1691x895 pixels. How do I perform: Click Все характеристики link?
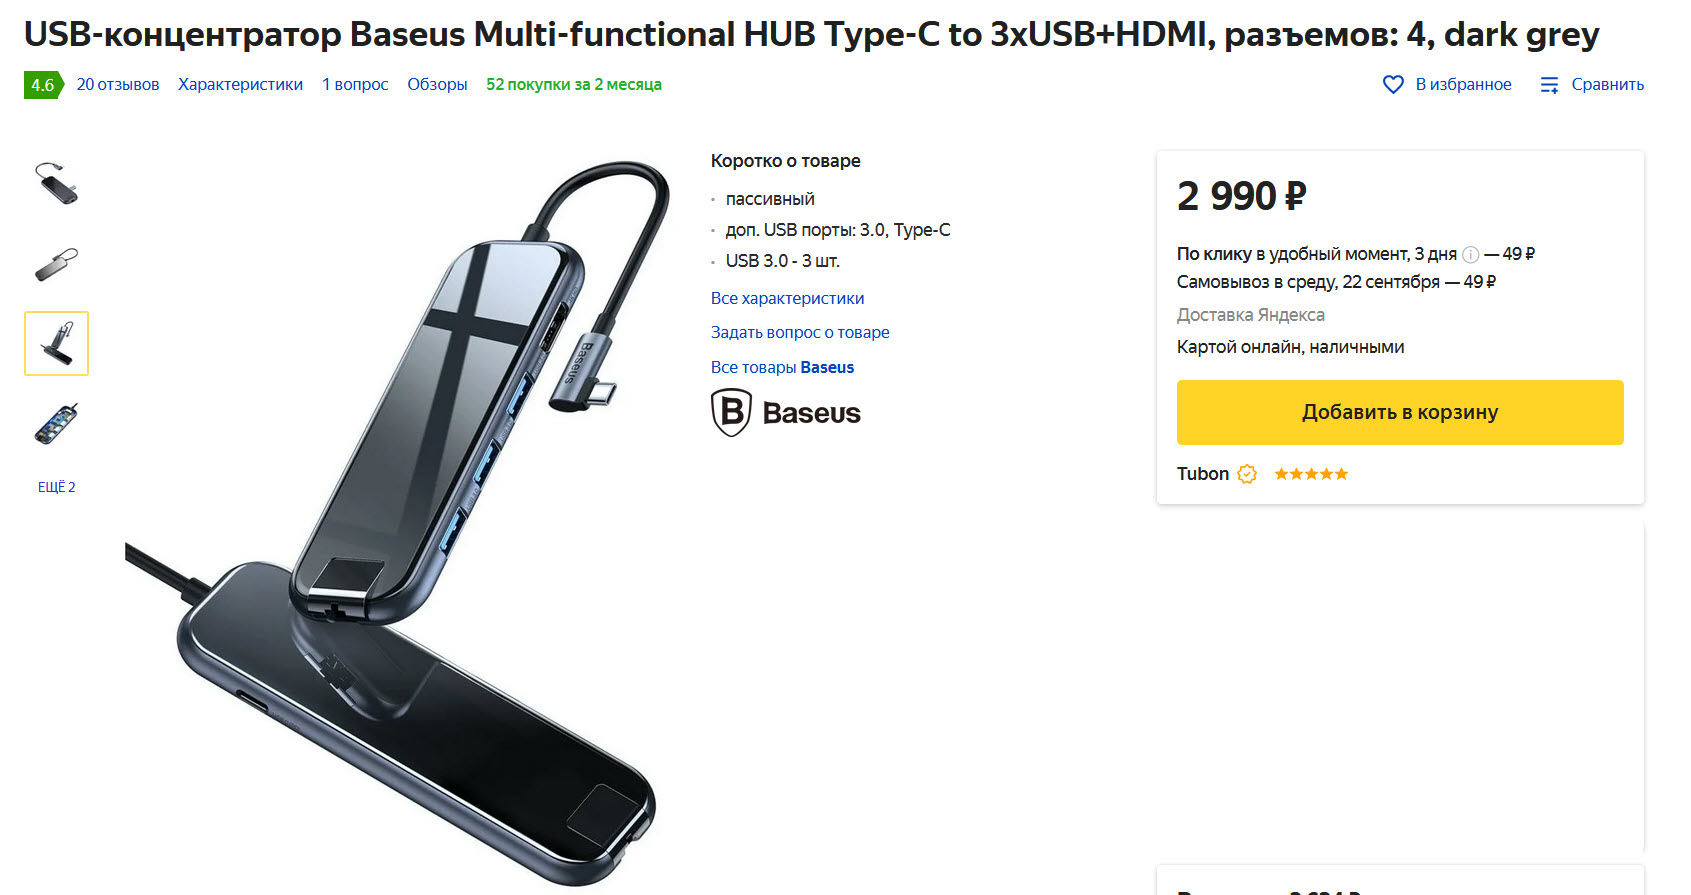click(x=787, y=298)
